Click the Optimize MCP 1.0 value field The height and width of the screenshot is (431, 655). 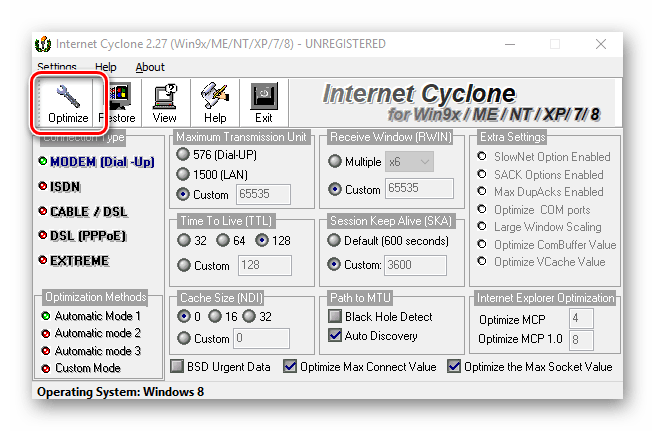click(581, 340)
